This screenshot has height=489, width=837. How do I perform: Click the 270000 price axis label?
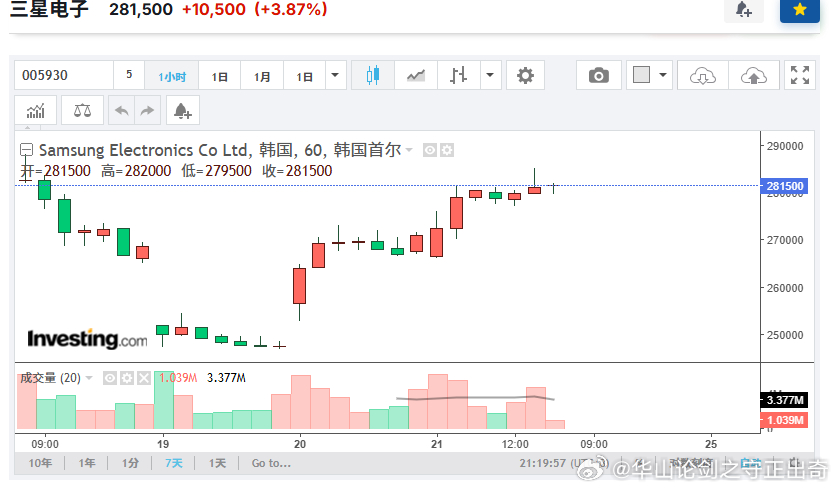(785, 240)
